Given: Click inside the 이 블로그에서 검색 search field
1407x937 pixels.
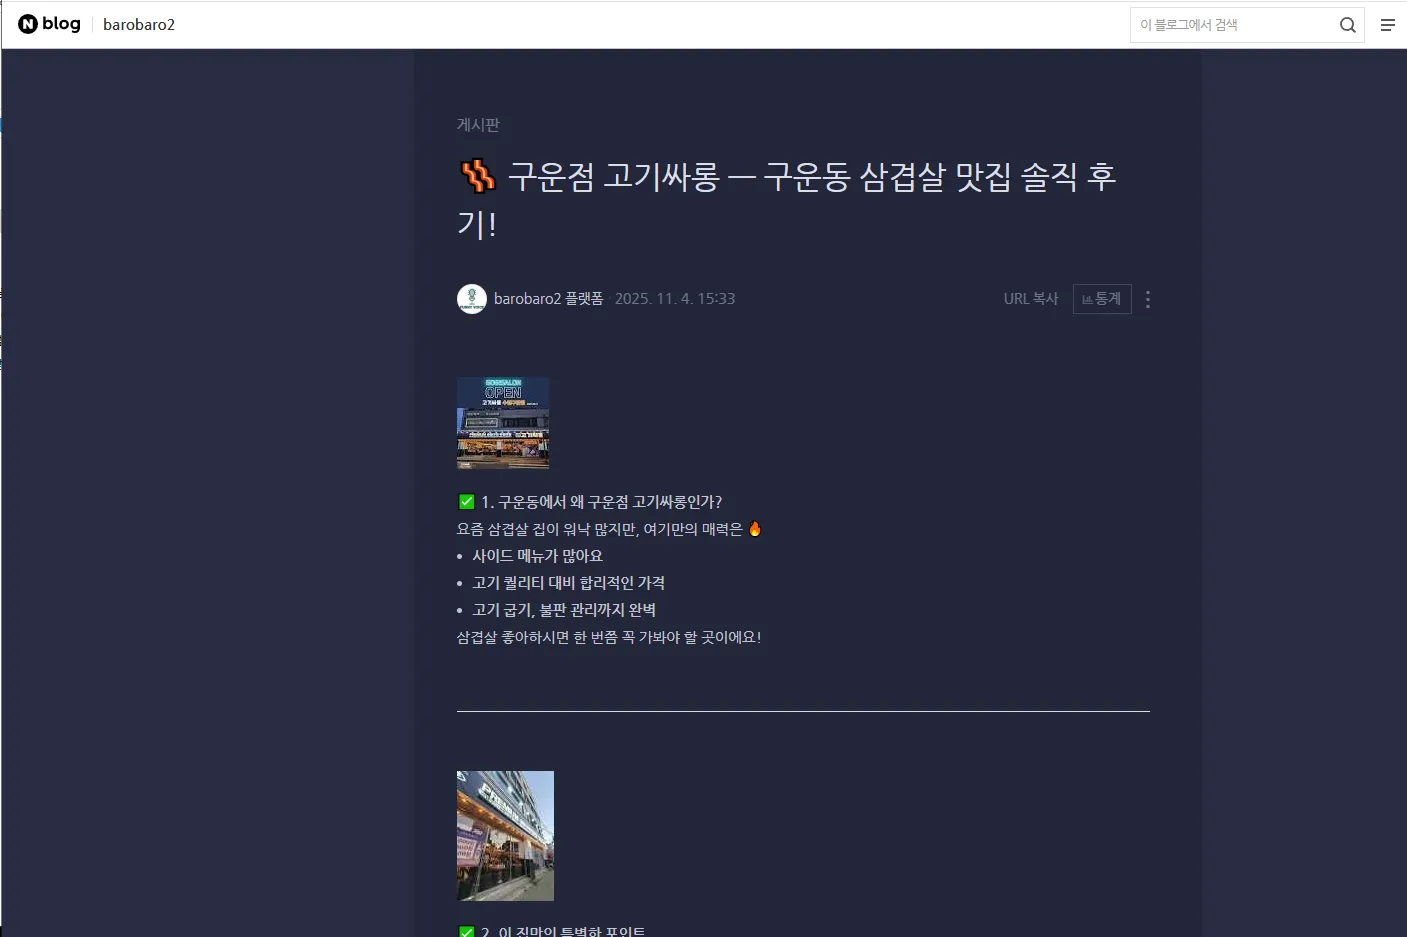Looking at the screenshot, I should [1230, 24].
